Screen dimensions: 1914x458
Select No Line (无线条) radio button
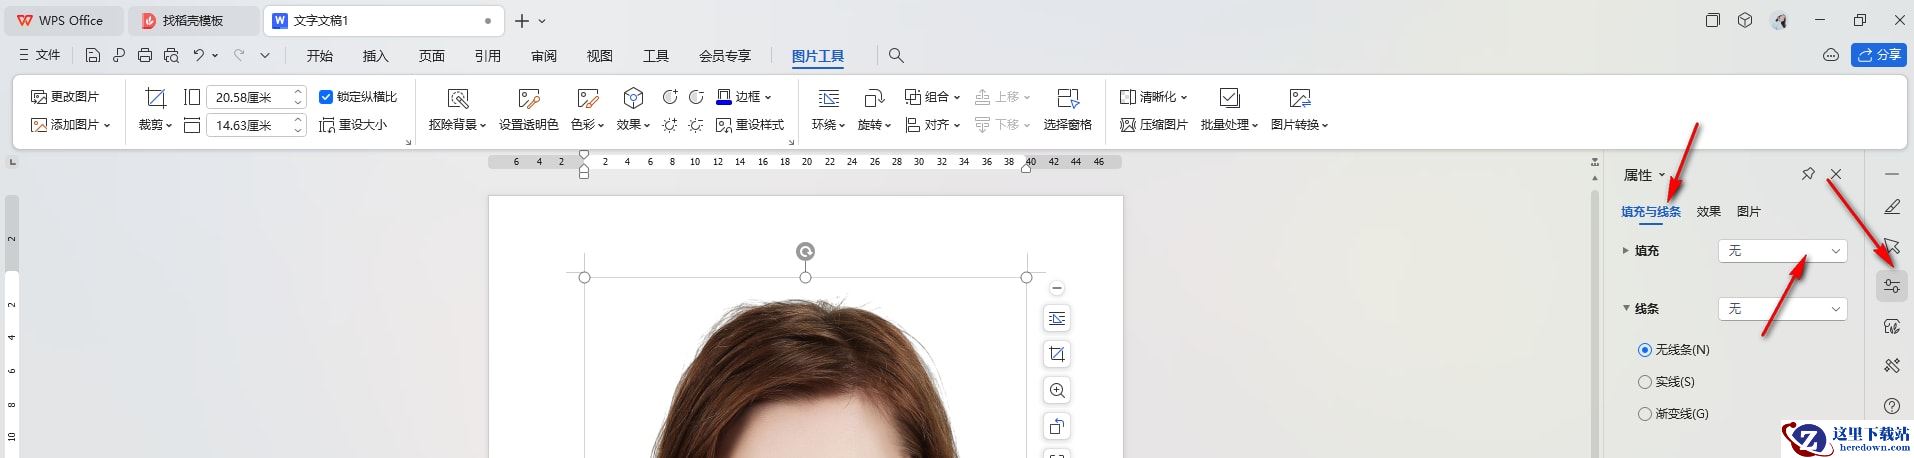coord(1645,350)
